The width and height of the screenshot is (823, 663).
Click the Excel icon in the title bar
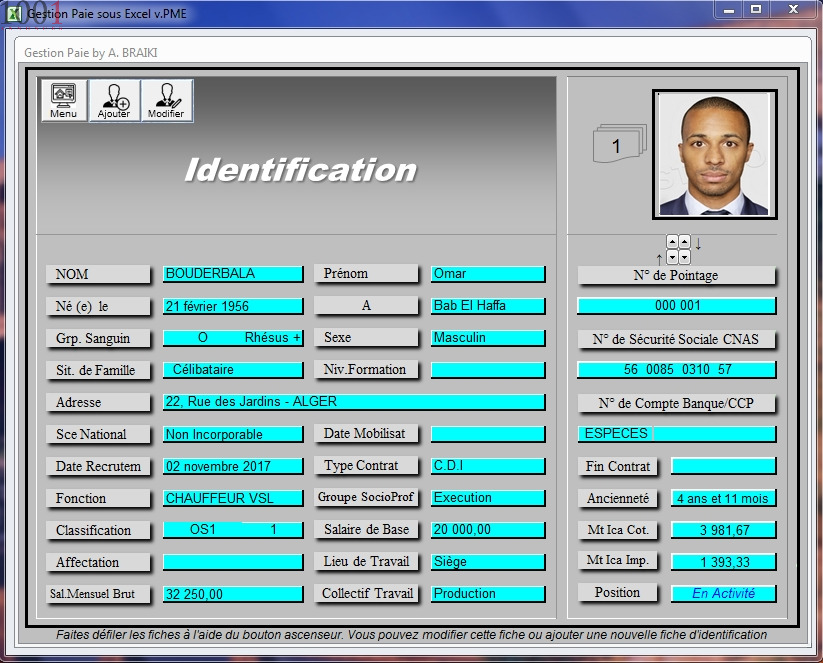(x=14, y=14)
